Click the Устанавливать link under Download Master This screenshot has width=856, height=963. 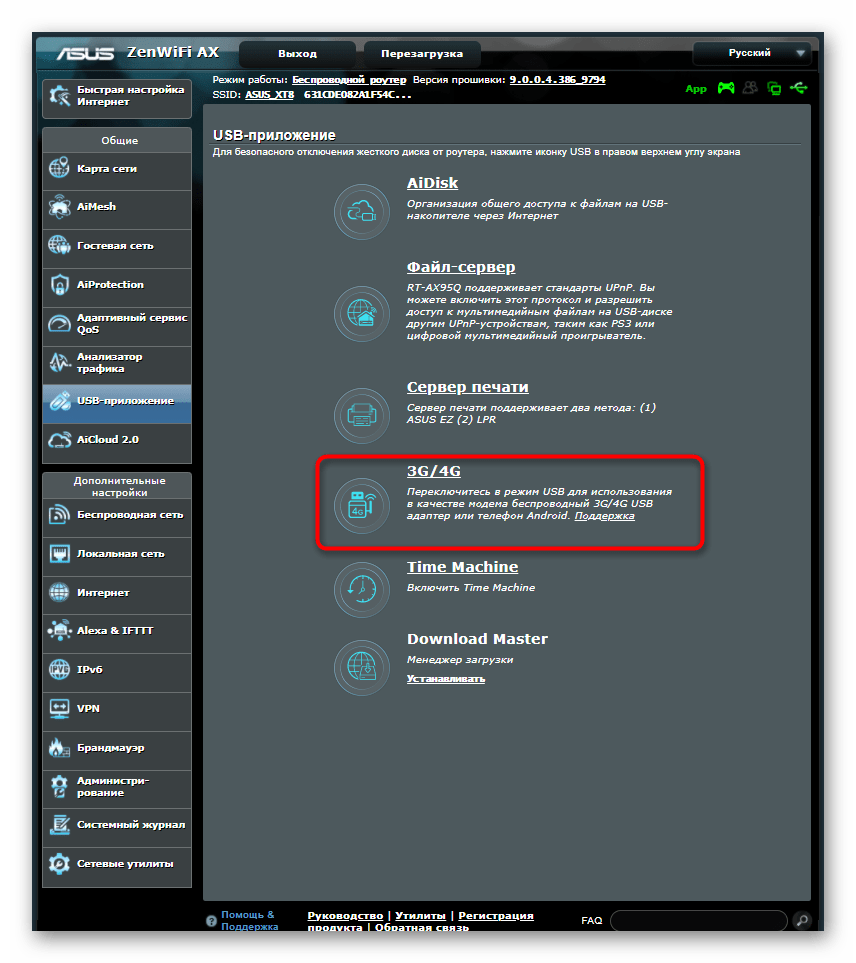(445, 679)
